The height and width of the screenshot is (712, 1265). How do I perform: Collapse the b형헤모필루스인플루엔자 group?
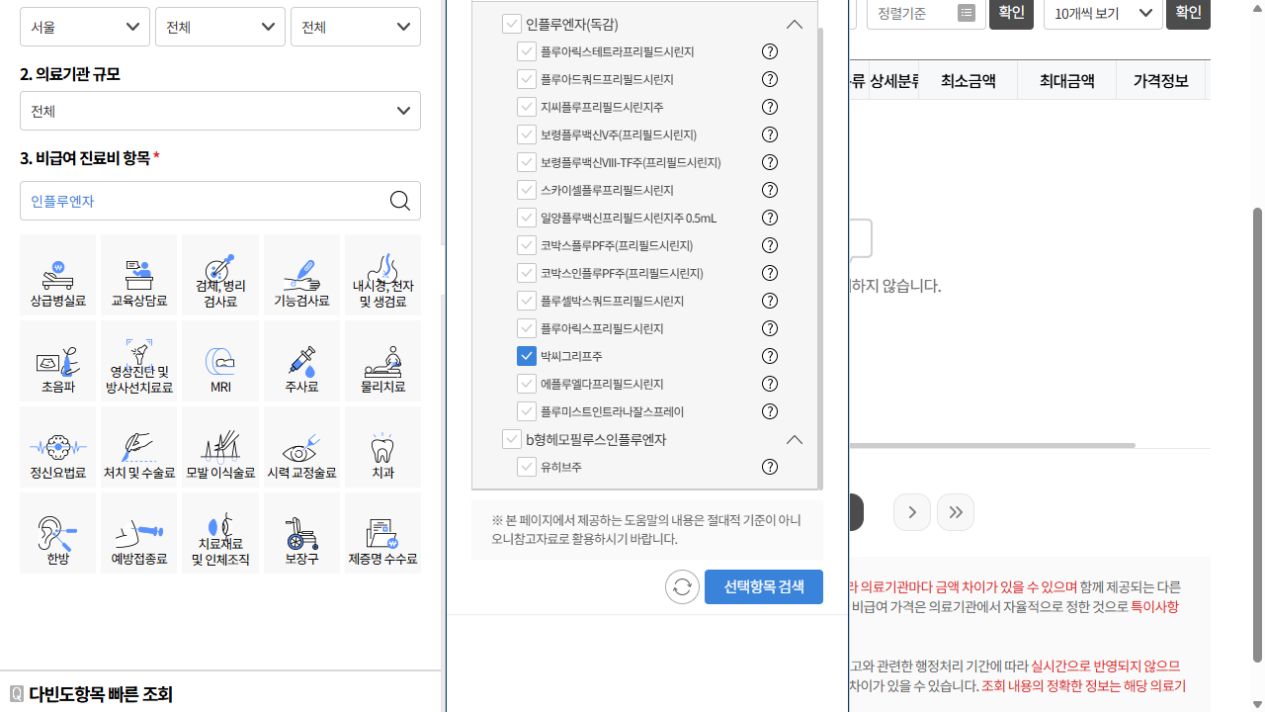[794, 439]
